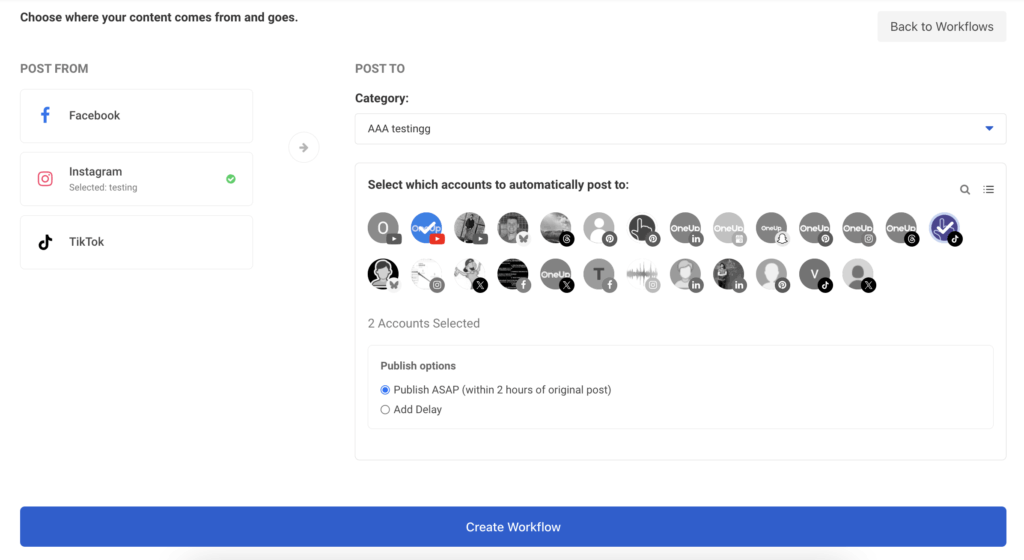
Task: Select the audio waveform Instagram account thumbnail
Action: pyautogui.click(x=643, y=275)
